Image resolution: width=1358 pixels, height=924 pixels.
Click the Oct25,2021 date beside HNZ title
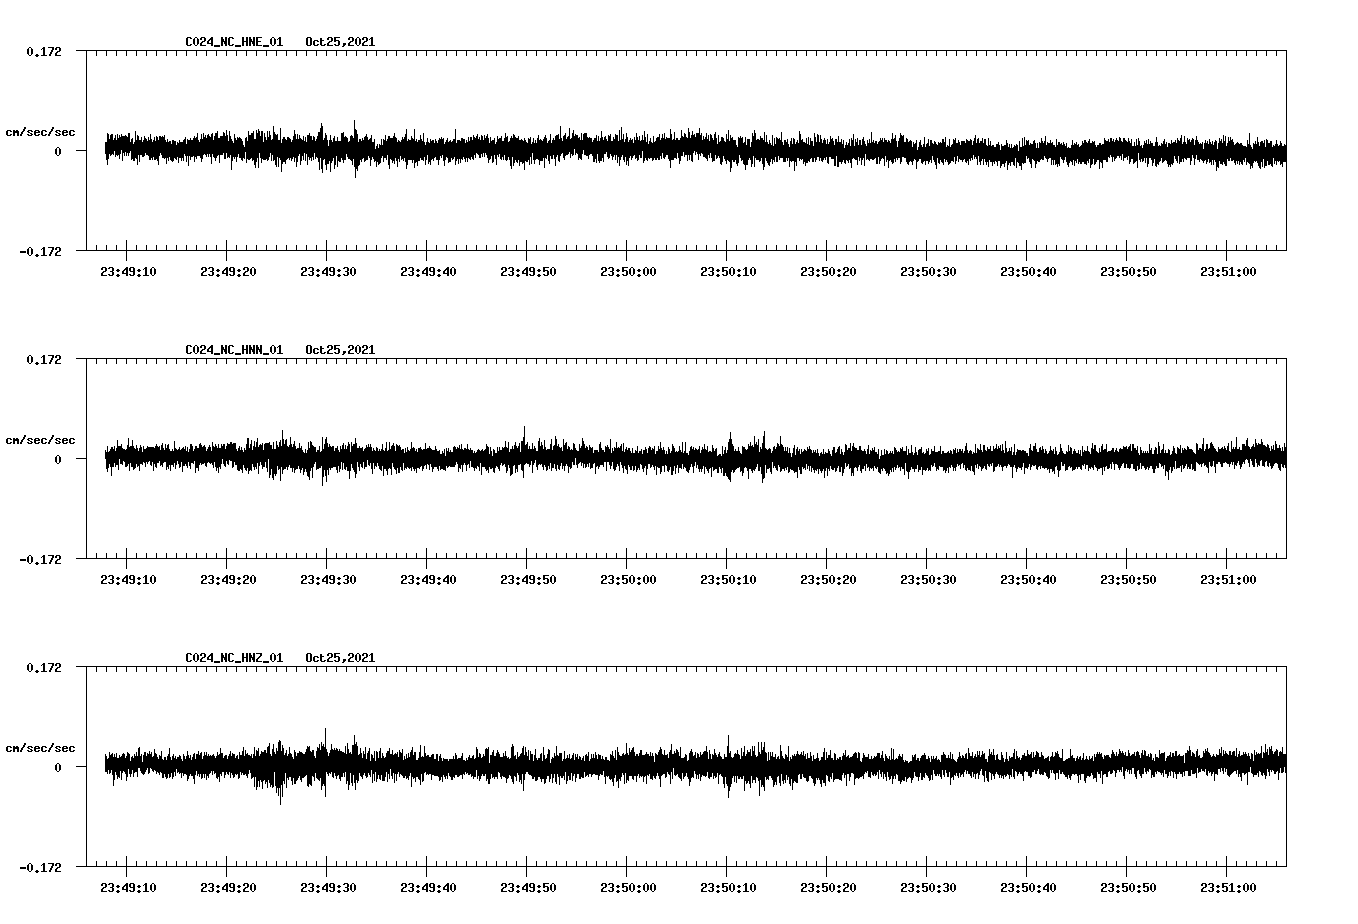340,658
